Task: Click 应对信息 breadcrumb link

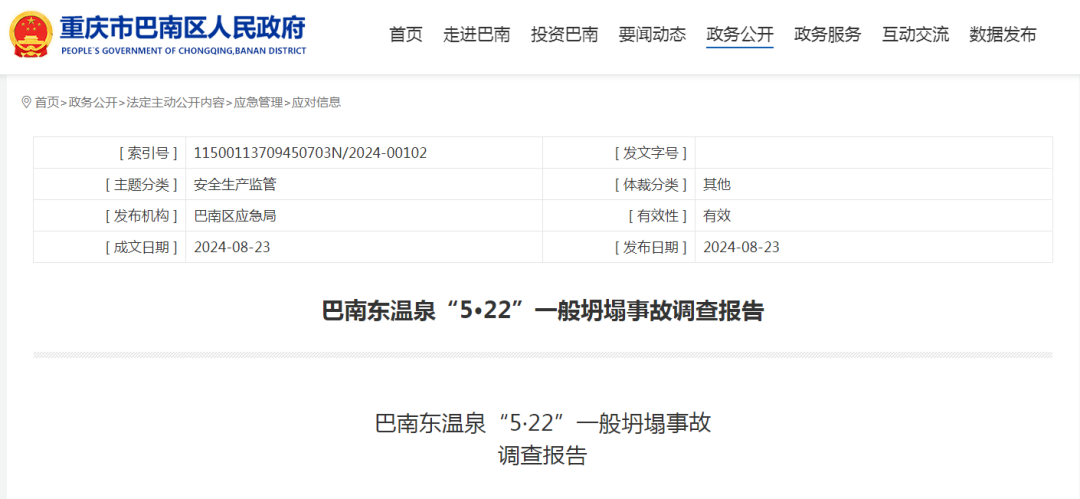Action: tap(316, 102)
